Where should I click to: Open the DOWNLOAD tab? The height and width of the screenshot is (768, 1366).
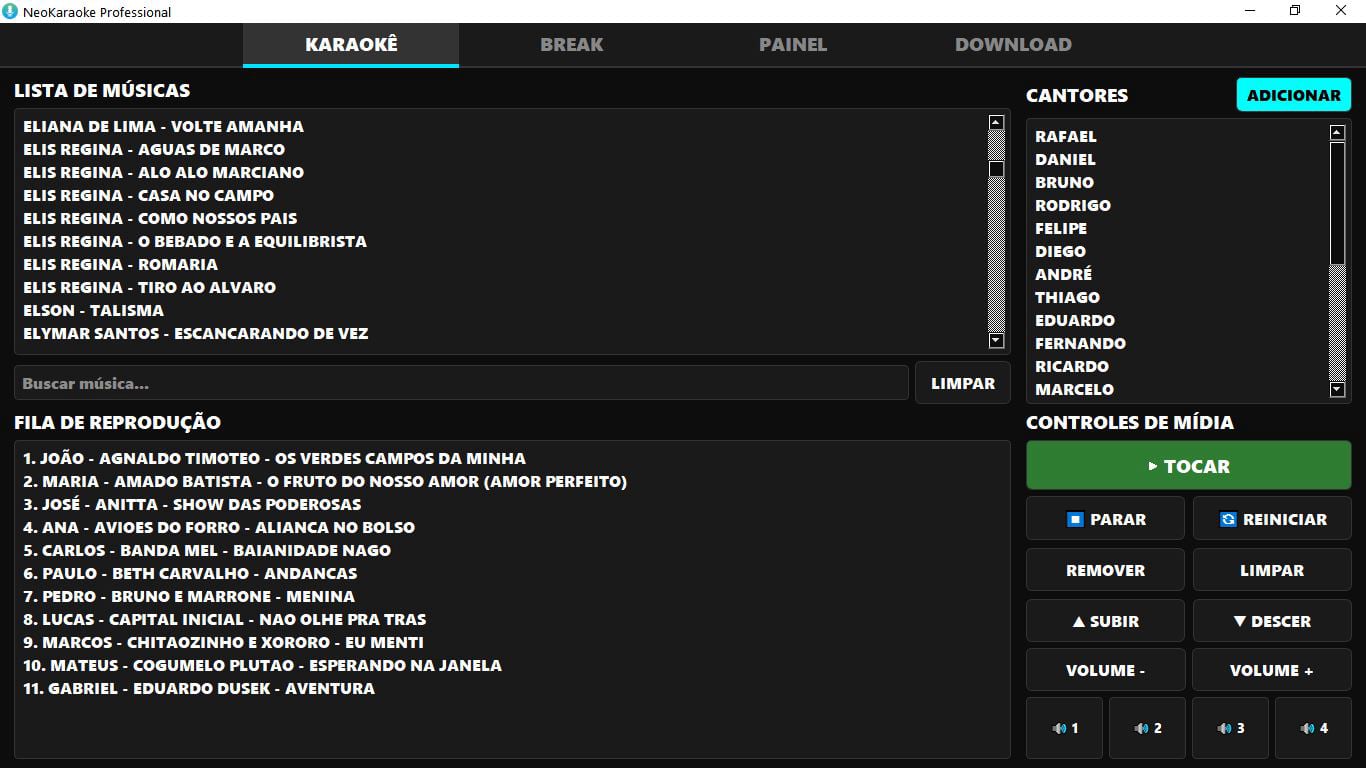(x=1013, y=44)
